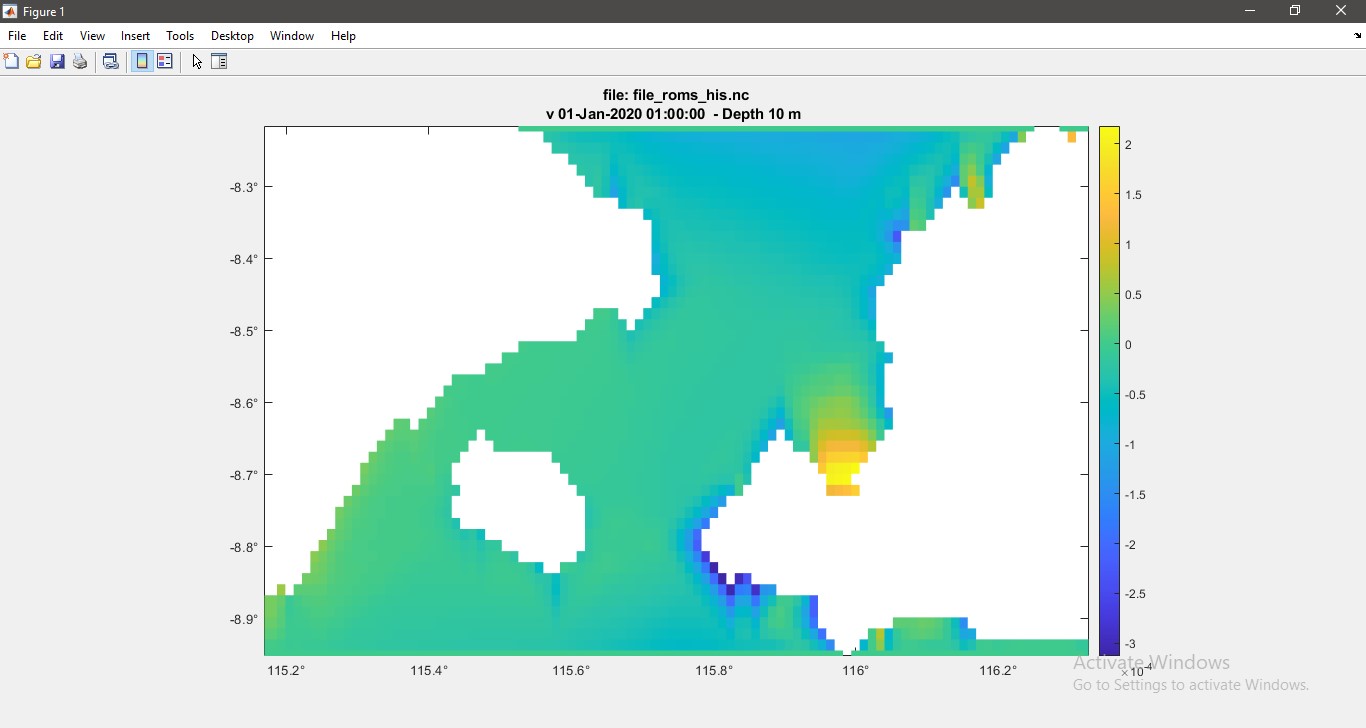Viewport: 1366px width, 728px height.
Task: Click the MATLAB logo in the title bar
Action: click(x=10, y=12)
